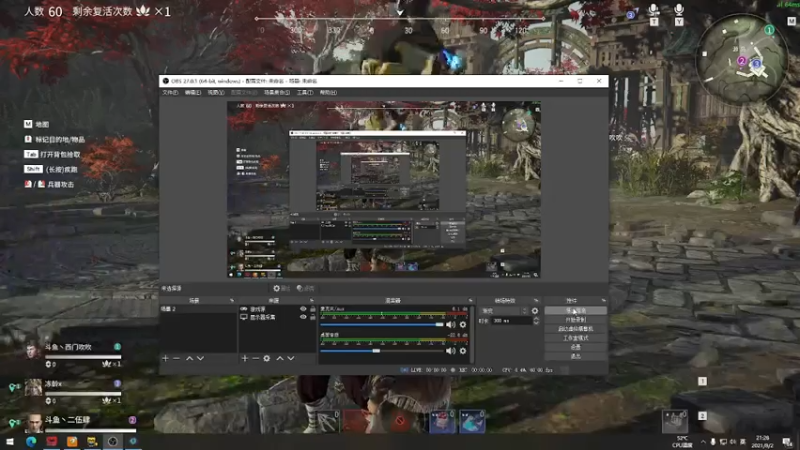Select the scene 2 list item
The image size is (800, 450).
198,309
